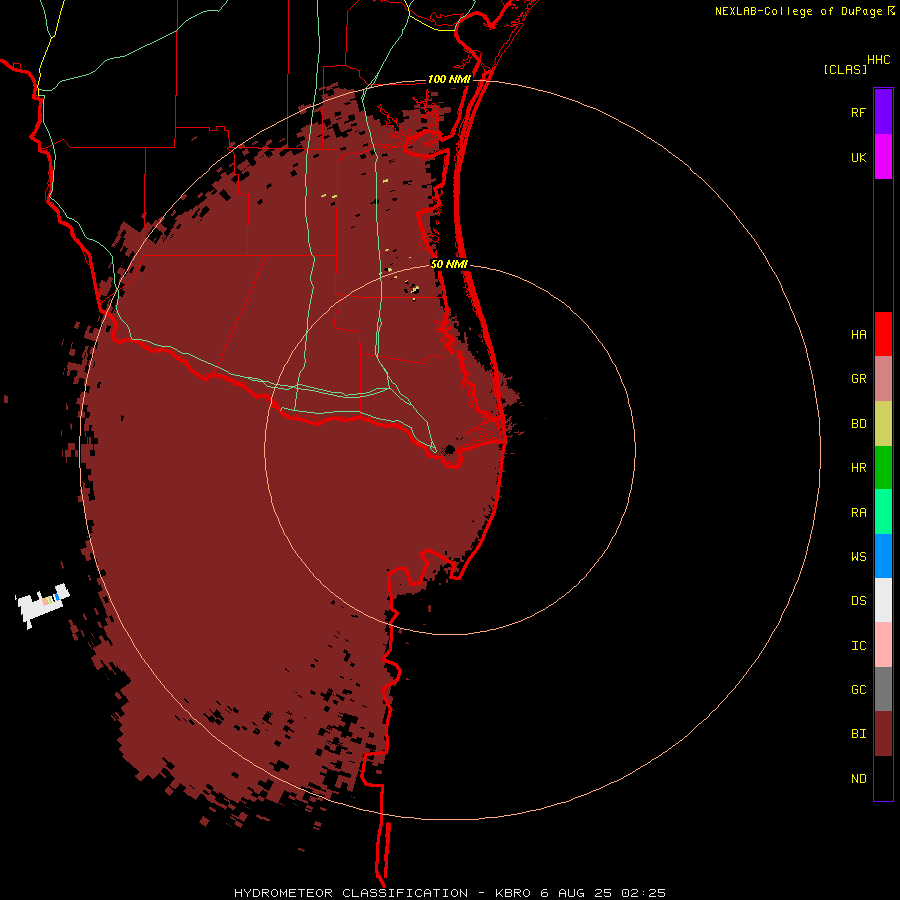Screen dimensions: 900x900
Task: Click the HHC product label
Action: point(878,60)
